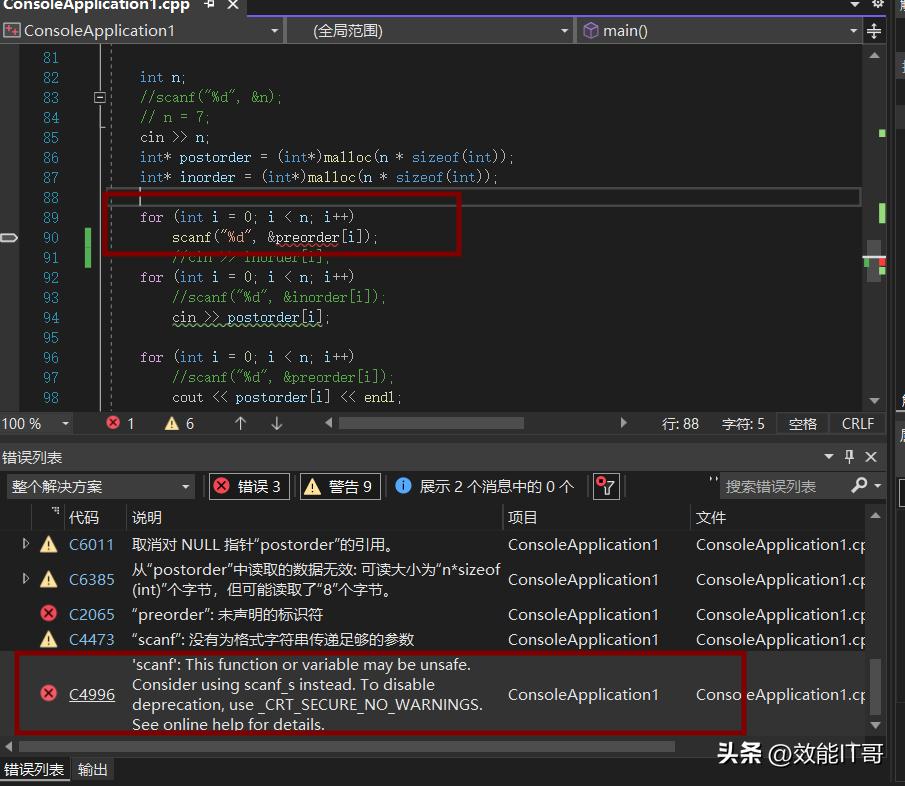Click the error icon of C2065 row
Viewport: 905px width, 786px height.
48,613
